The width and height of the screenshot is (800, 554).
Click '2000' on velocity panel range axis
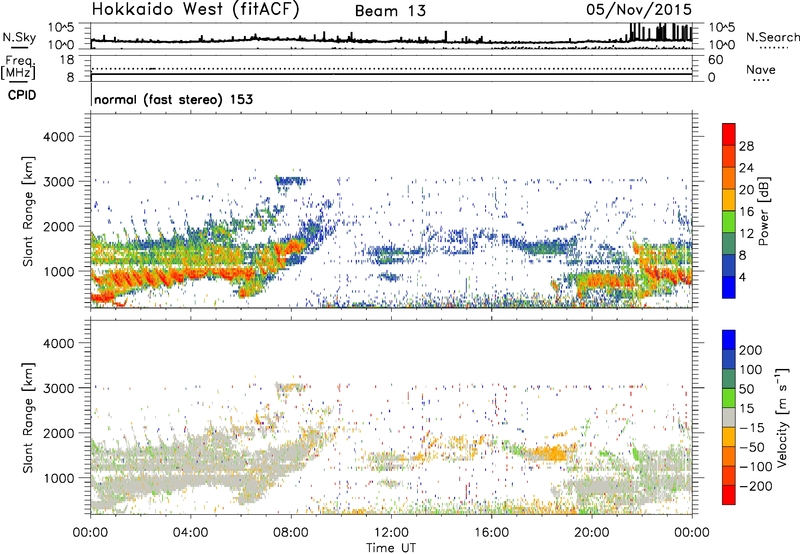coord(58,433)
